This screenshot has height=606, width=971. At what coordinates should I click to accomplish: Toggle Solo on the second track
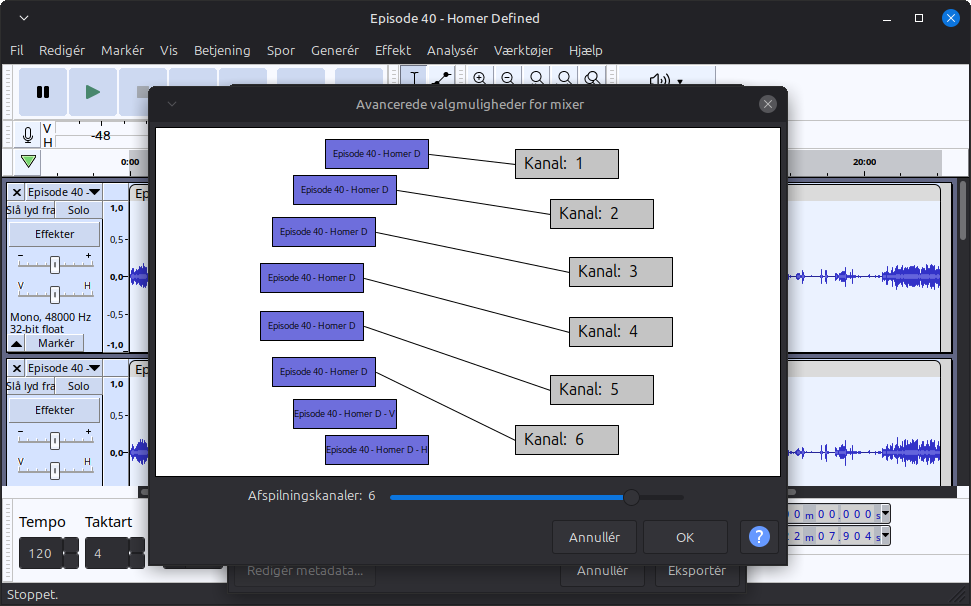point(78,386)
